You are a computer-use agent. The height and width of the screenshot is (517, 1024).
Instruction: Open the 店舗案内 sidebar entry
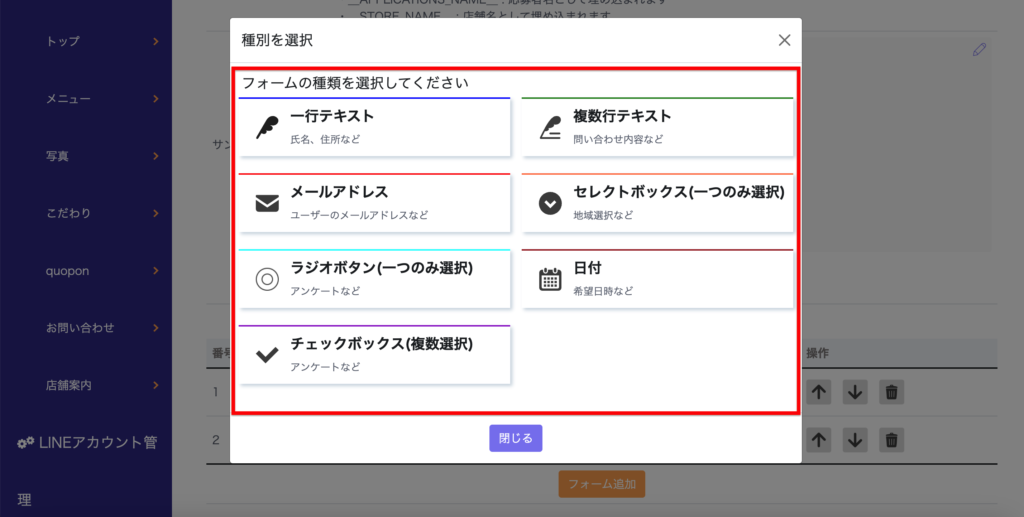click(156, 384)
